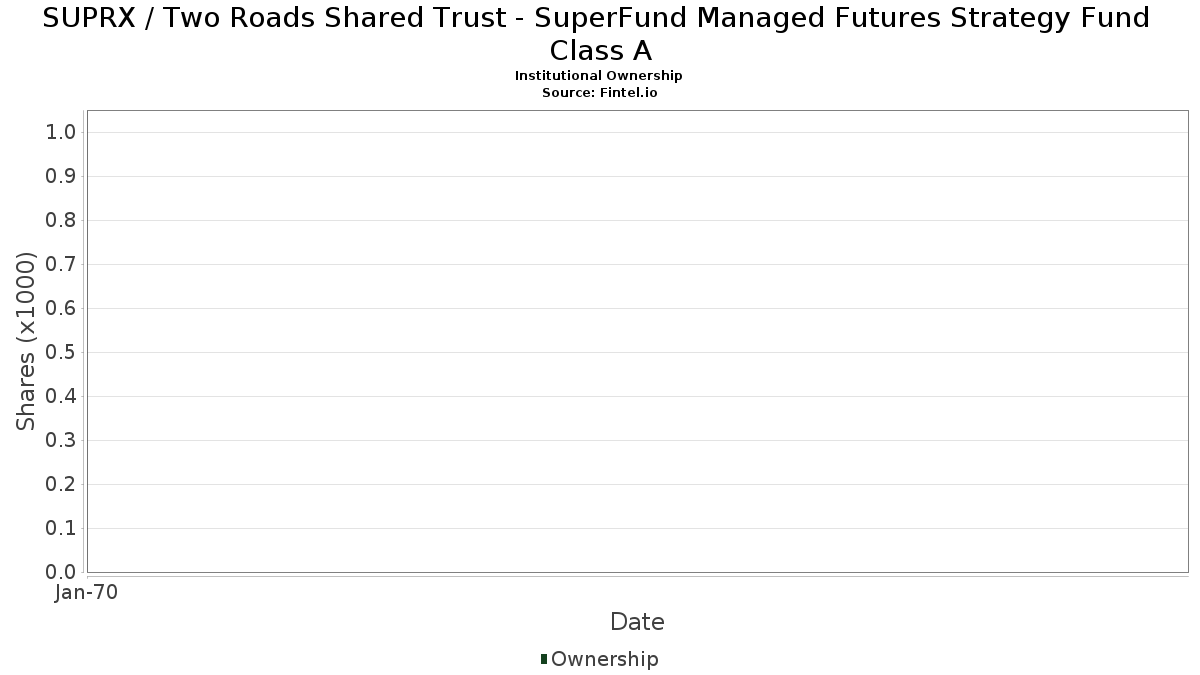Screen dimensions: 1200x675
Task: Click the 0.9 y-axis label
Action: [x=61, y=177]
